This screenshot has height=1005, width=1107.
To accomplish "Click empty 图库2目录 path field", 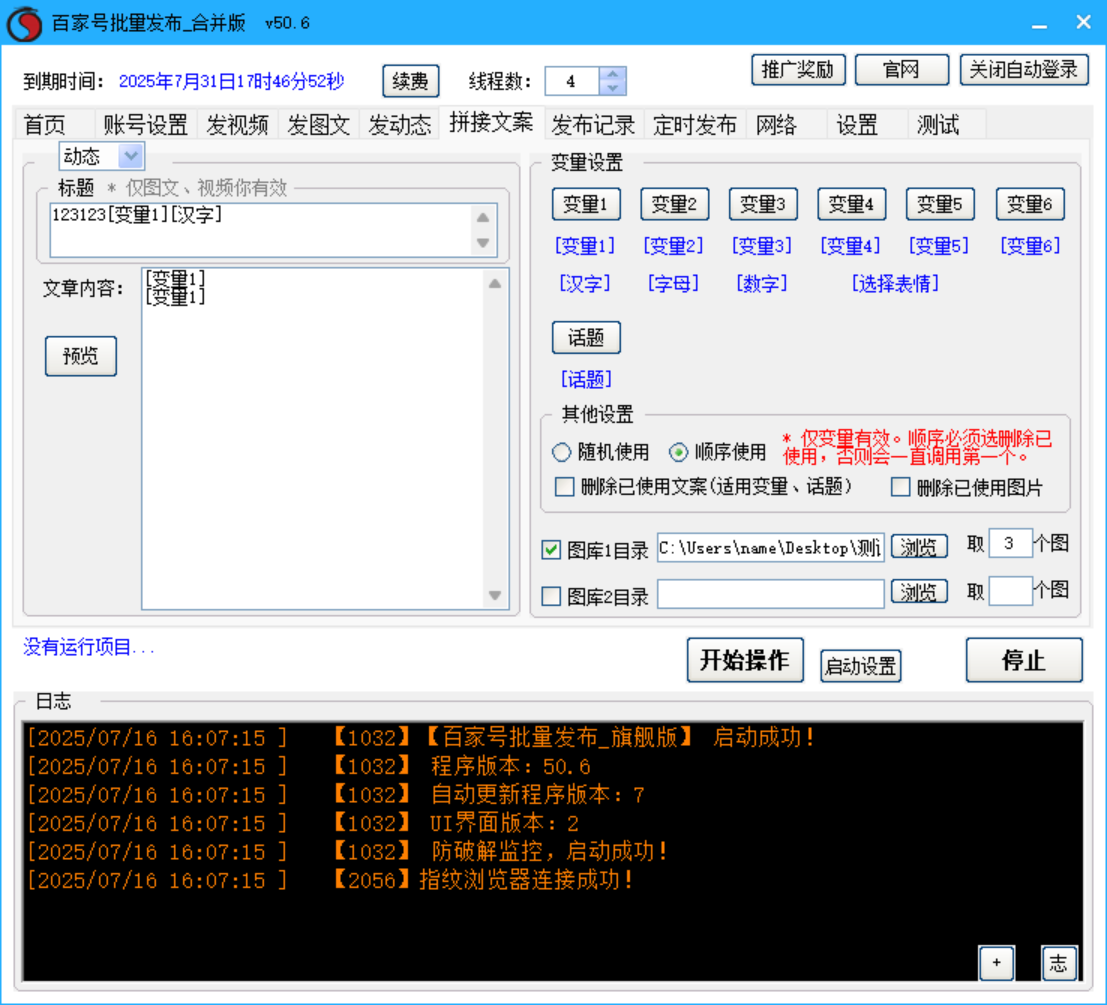I will click(x=770, y=594).
